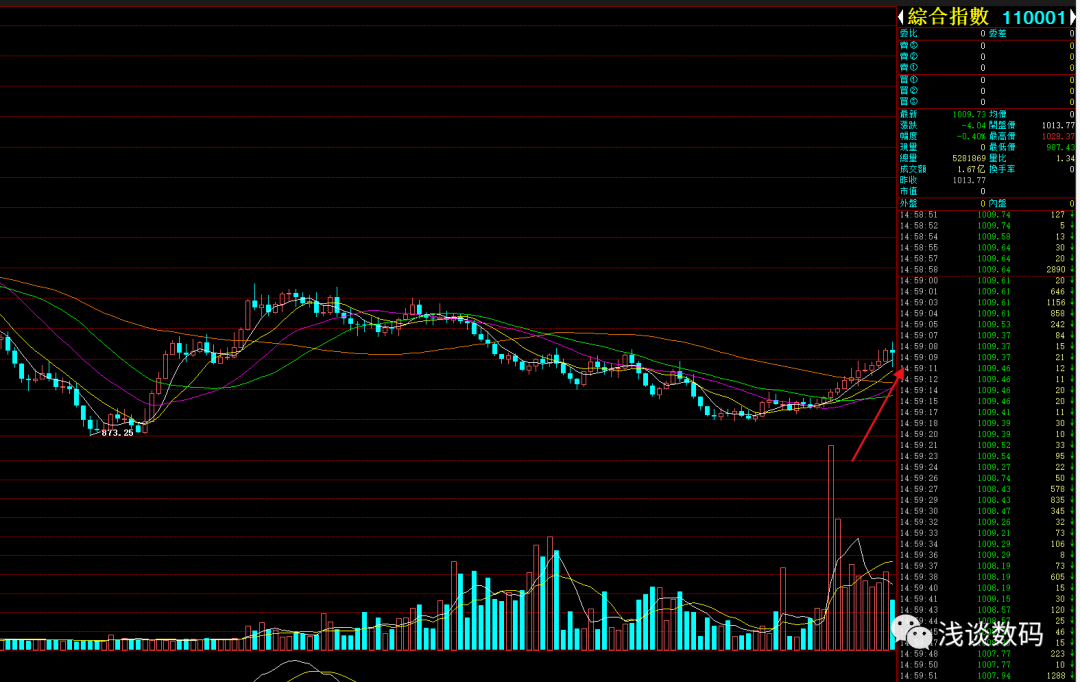Go to next index with right arrow after 110001
The width and height of the screenshot is (1080, 682).
(1072, 17)
